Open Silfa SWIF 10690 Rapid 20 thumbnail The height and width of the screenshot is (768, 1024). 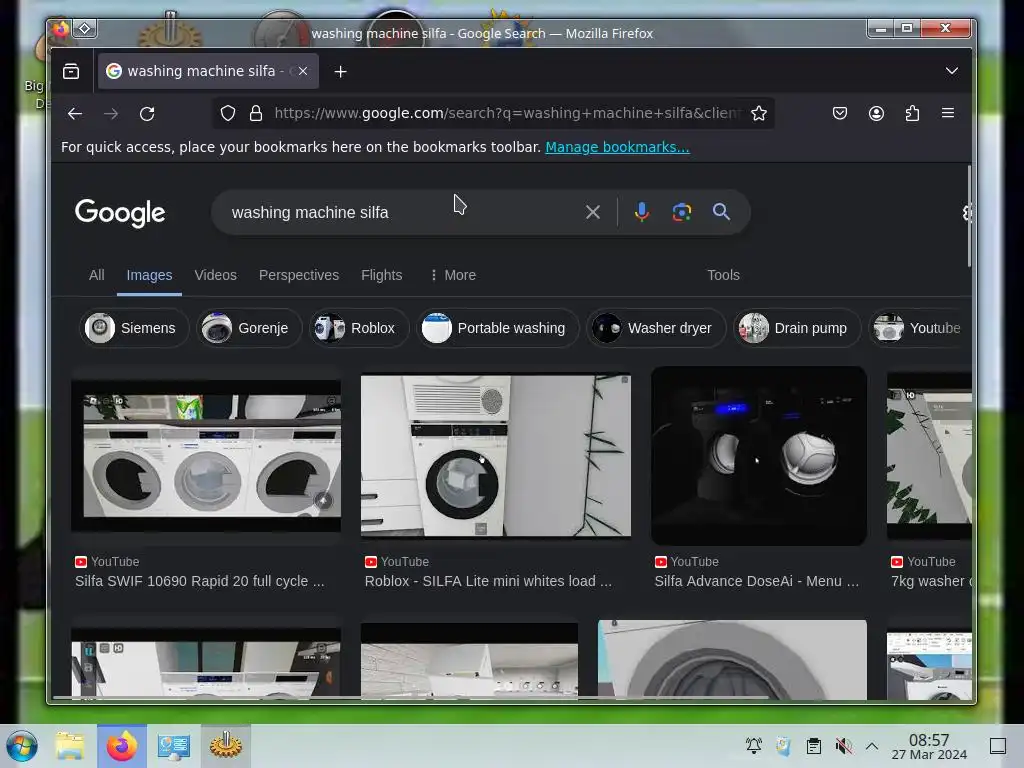pyautogui.click(x=206, y=456)
